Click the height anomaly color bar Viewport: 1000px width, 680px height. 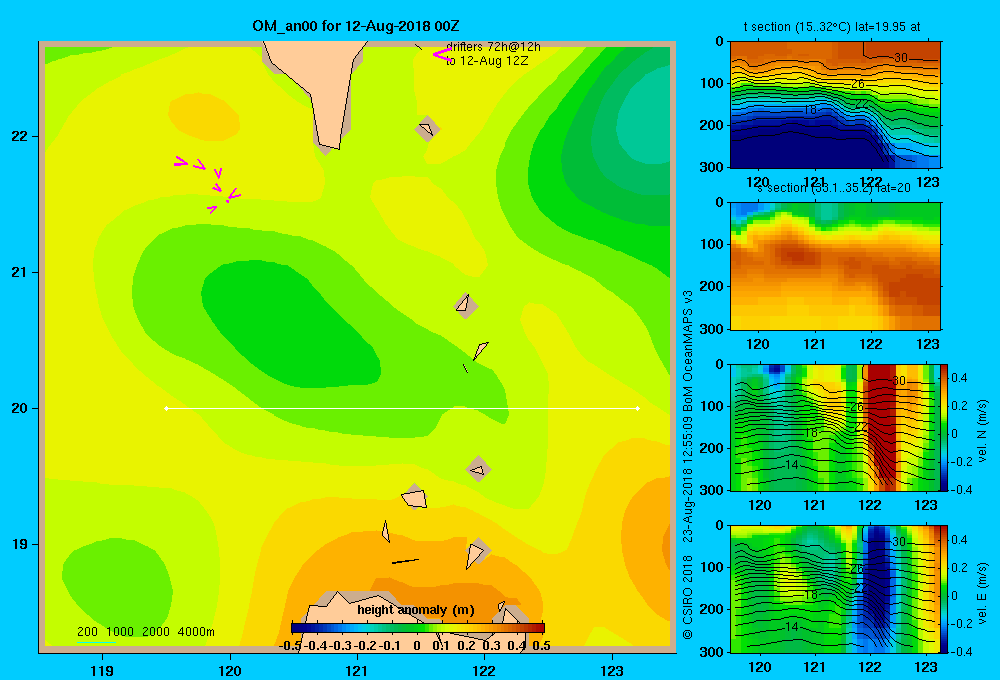(418, 628)
